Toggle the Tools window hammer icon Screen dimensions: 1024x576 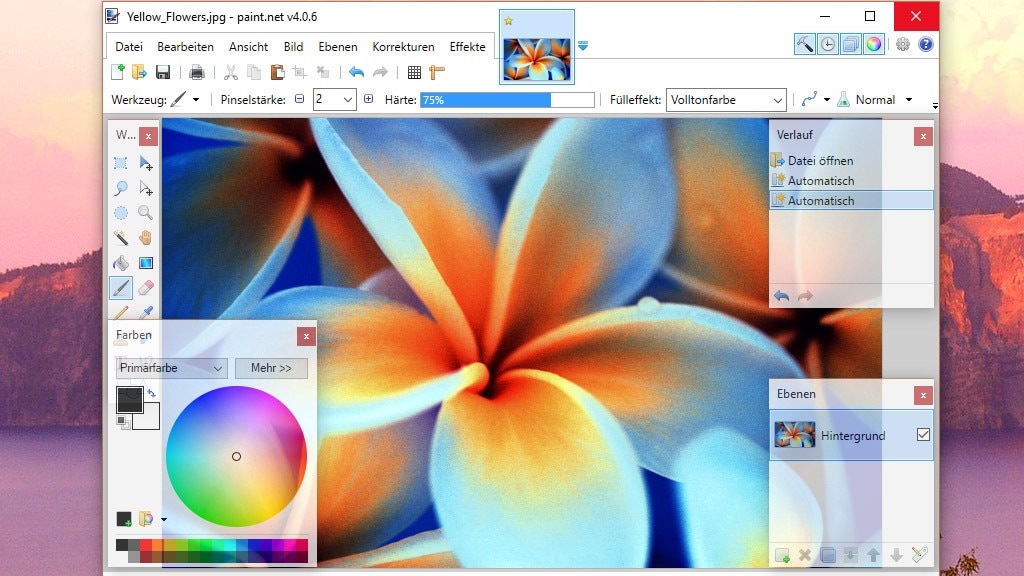coord(805,44)
